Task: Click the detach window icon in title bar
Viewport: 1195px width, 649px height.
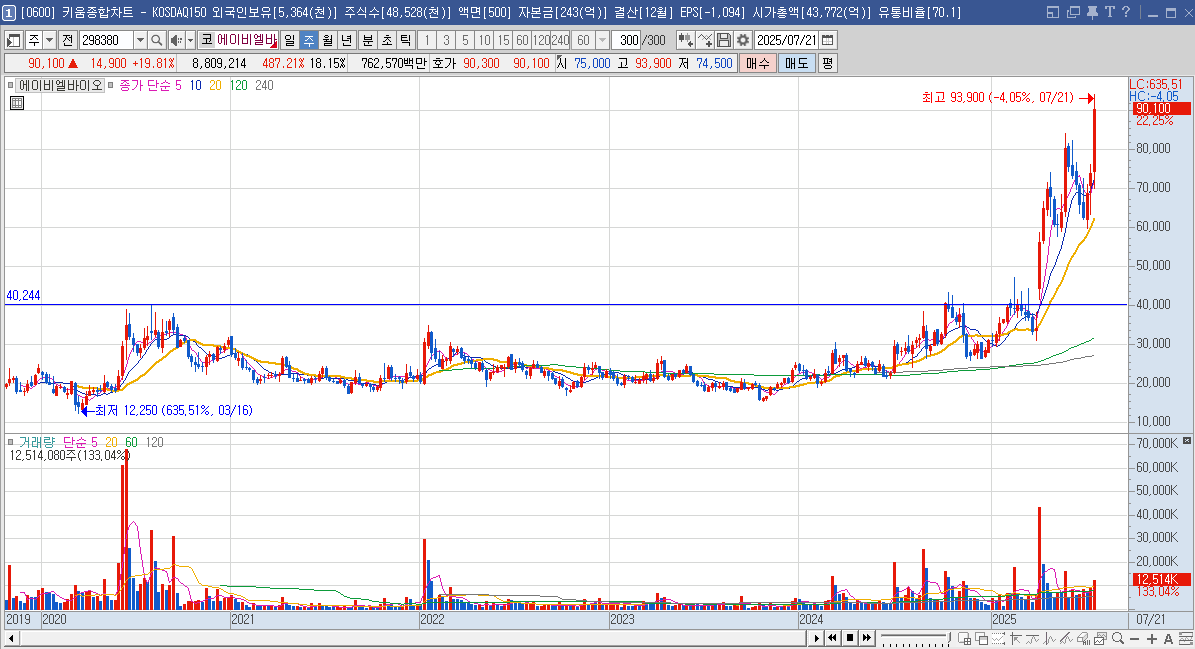Action: point(1073,12)
